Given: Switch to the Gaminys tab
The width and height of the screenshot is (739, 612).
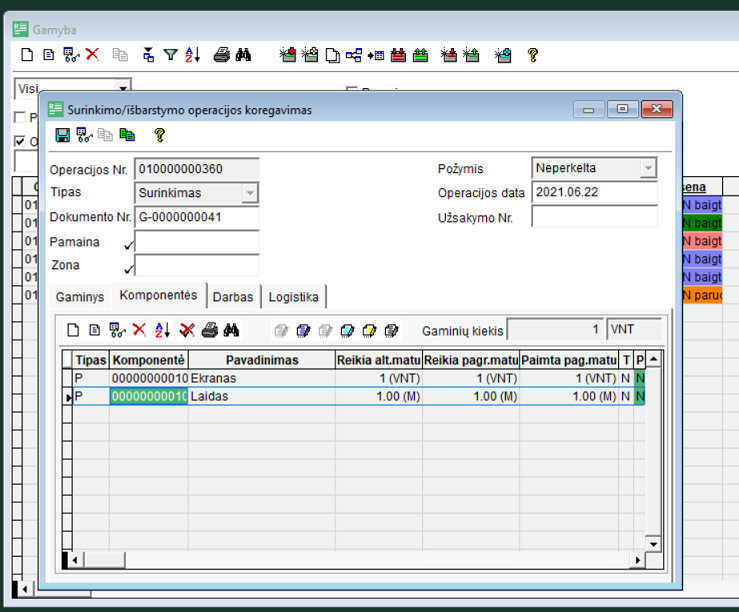Looking at the screenshot, I should coord(80,297).
